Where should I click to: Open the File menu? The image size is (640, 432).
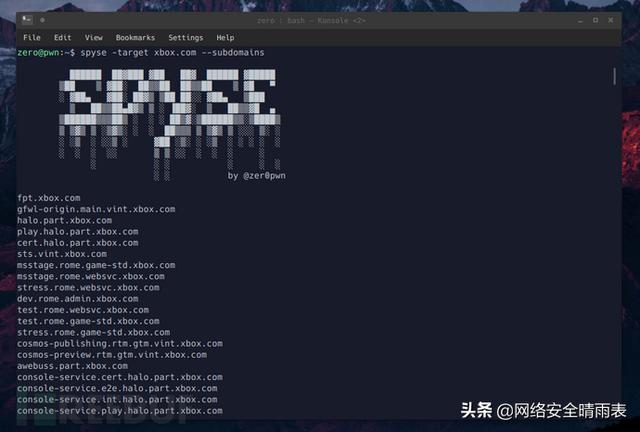click(x=32, y=38)
